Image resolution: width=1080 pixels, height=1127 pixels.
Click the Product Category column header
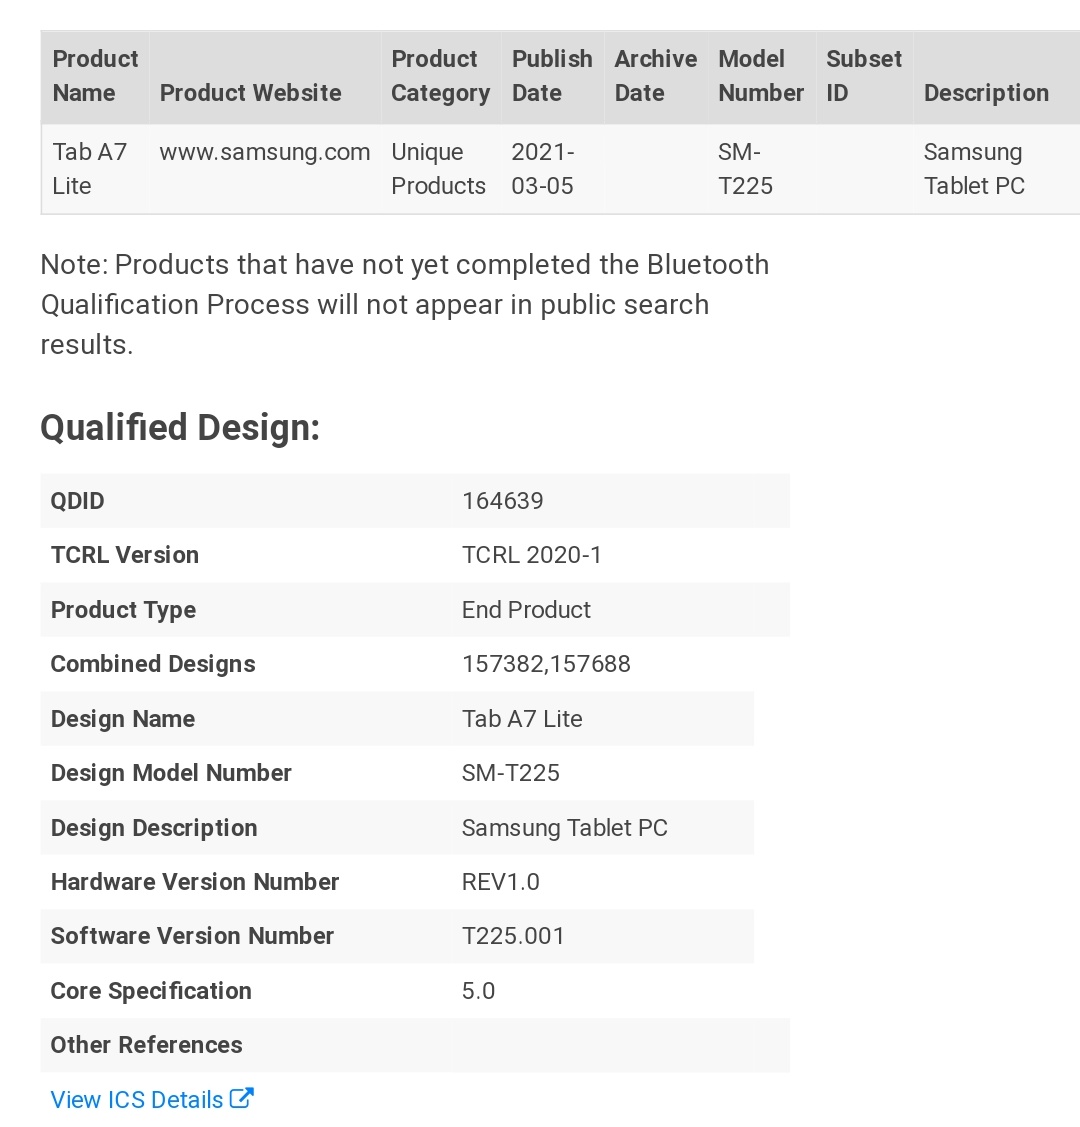click(440, 75)
